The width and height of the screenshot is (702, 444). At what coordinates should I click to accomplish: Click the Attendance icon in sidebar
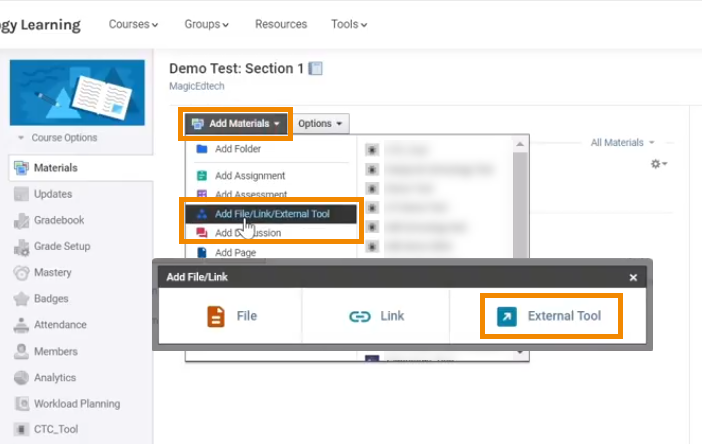[22, 325]
